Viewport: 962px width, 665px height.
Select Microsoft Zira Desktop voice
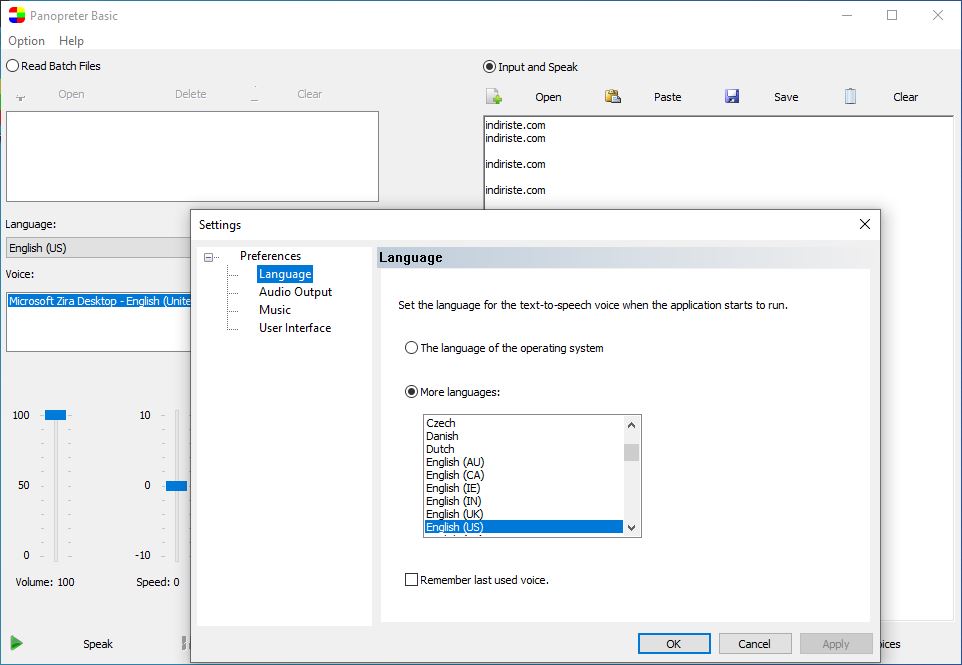[99, 301]
